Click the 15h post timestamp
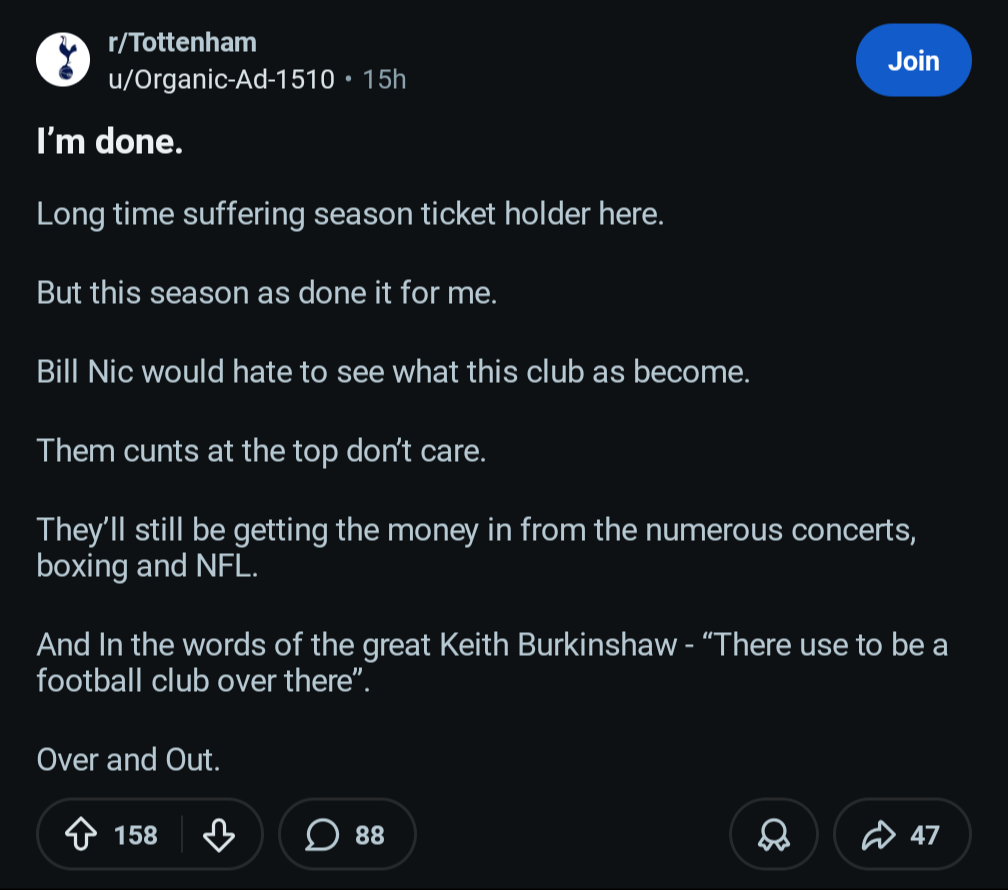Screen dimensions: 1008x890 pos(385,79)
